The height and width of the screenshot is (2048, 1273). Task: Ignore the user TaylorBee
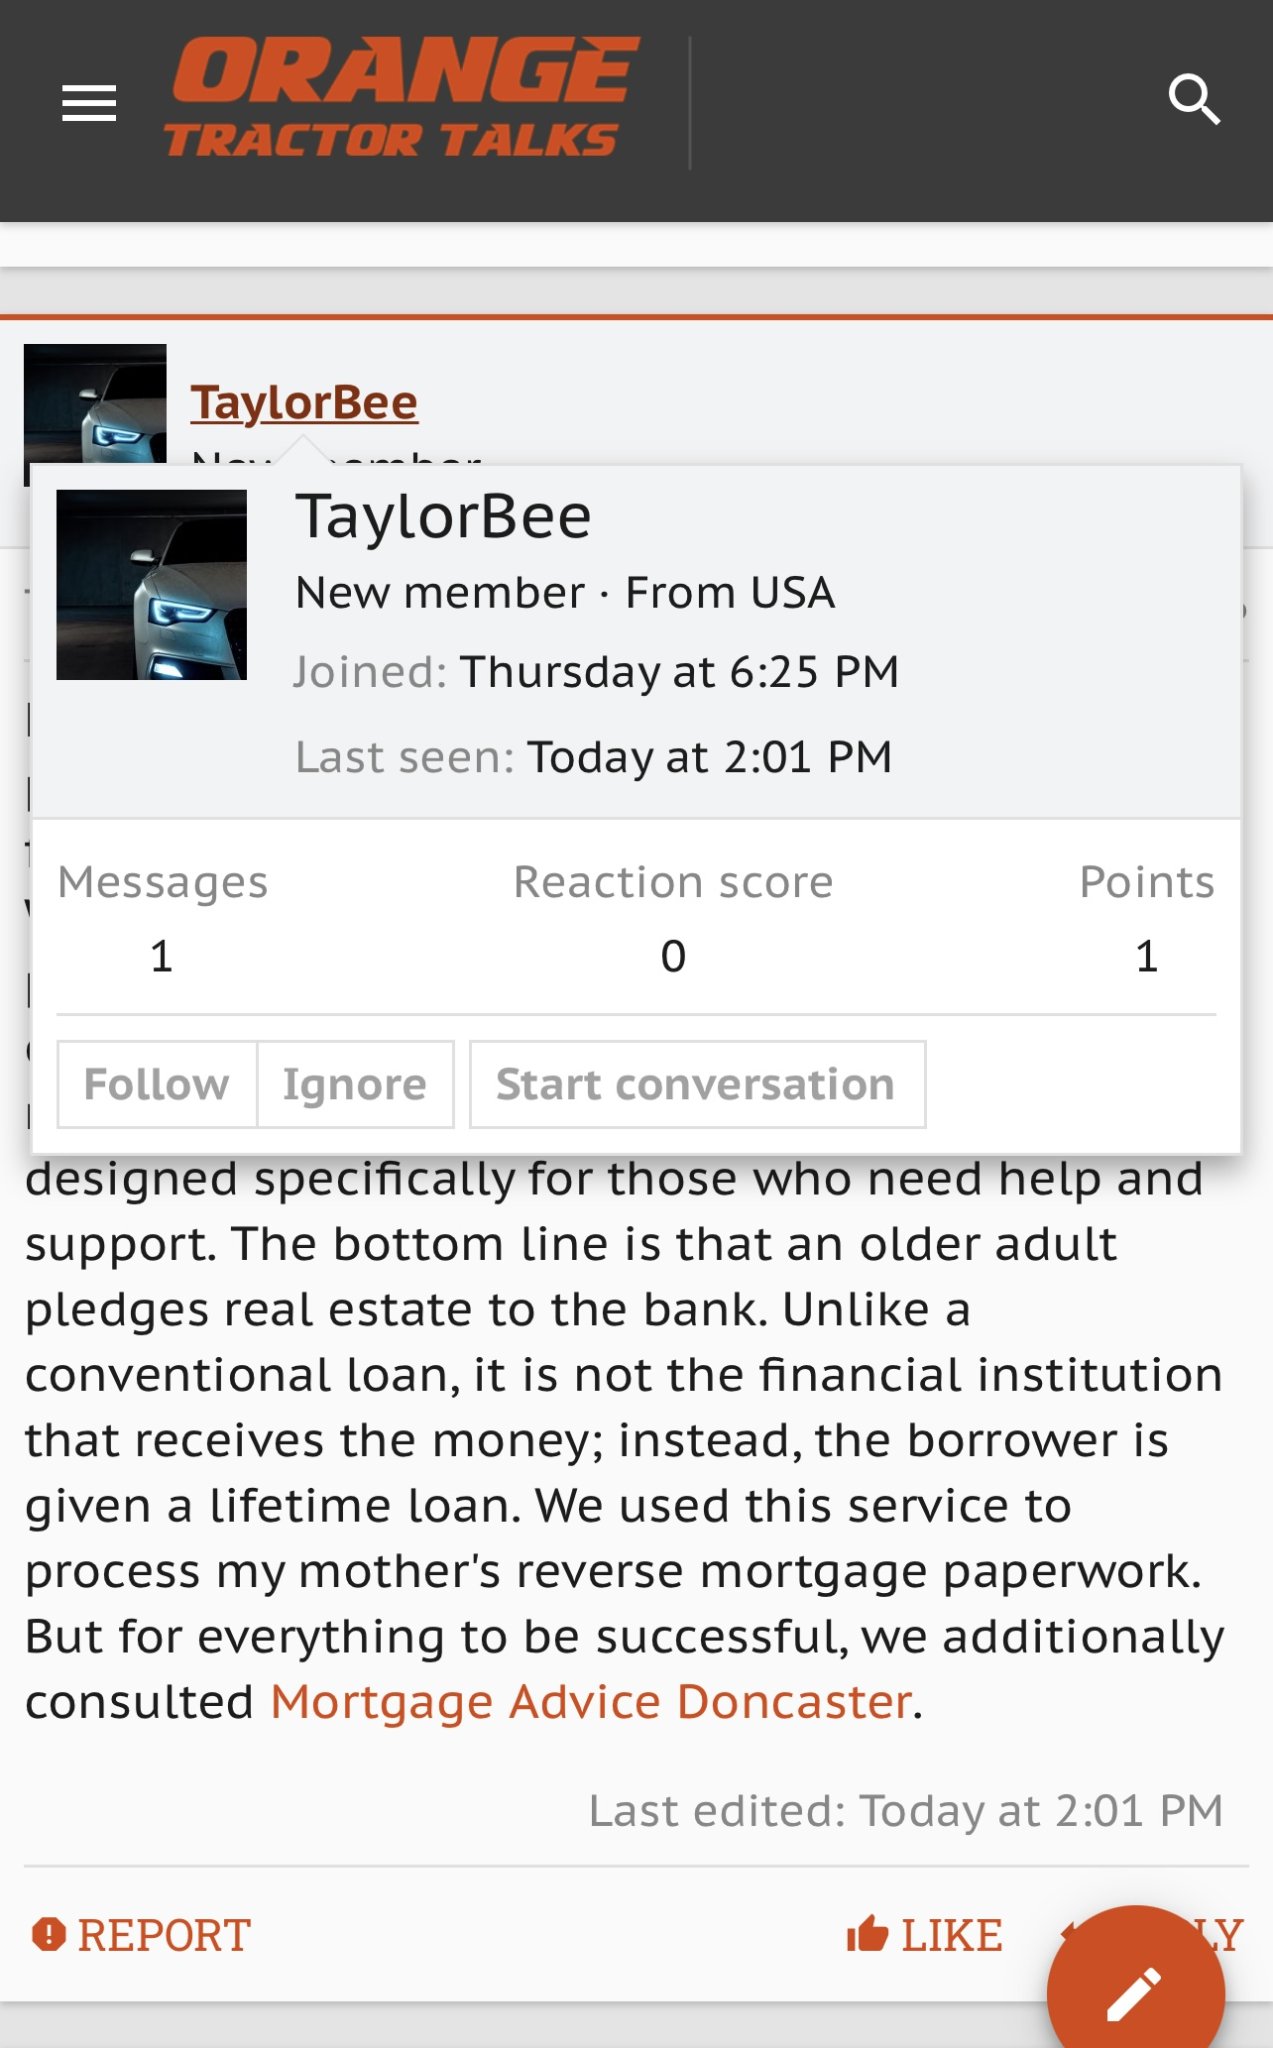(x=355, y=1085)
